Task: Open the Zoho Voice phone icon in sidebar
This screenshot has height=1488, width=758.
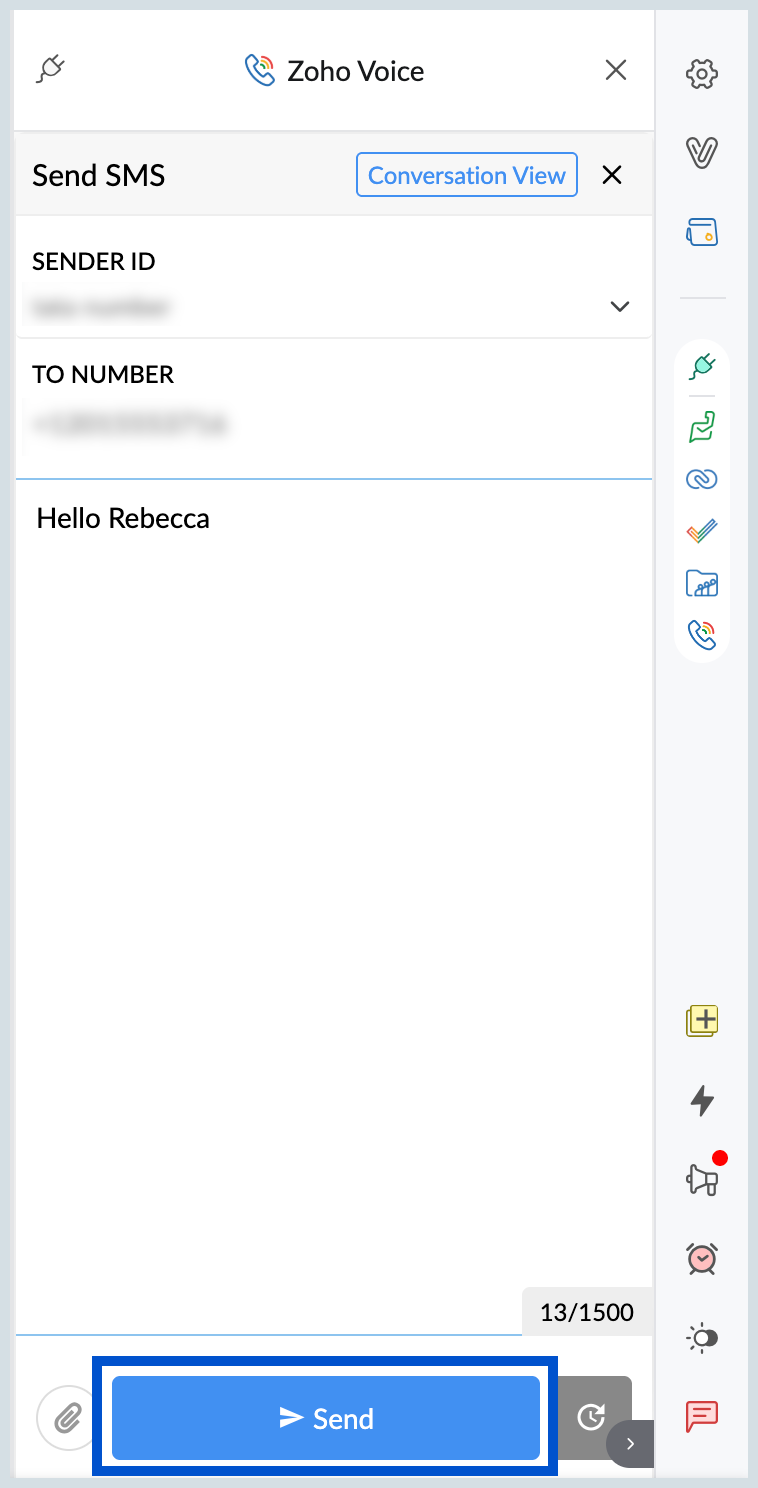Action: pyautogui.click(x=703, y=634)
